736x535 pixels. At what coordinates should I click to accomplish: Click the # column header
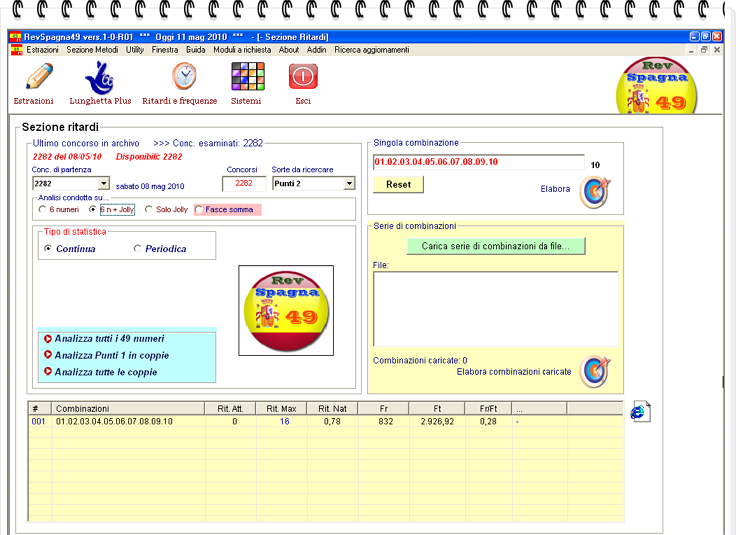tap(40, 409)
